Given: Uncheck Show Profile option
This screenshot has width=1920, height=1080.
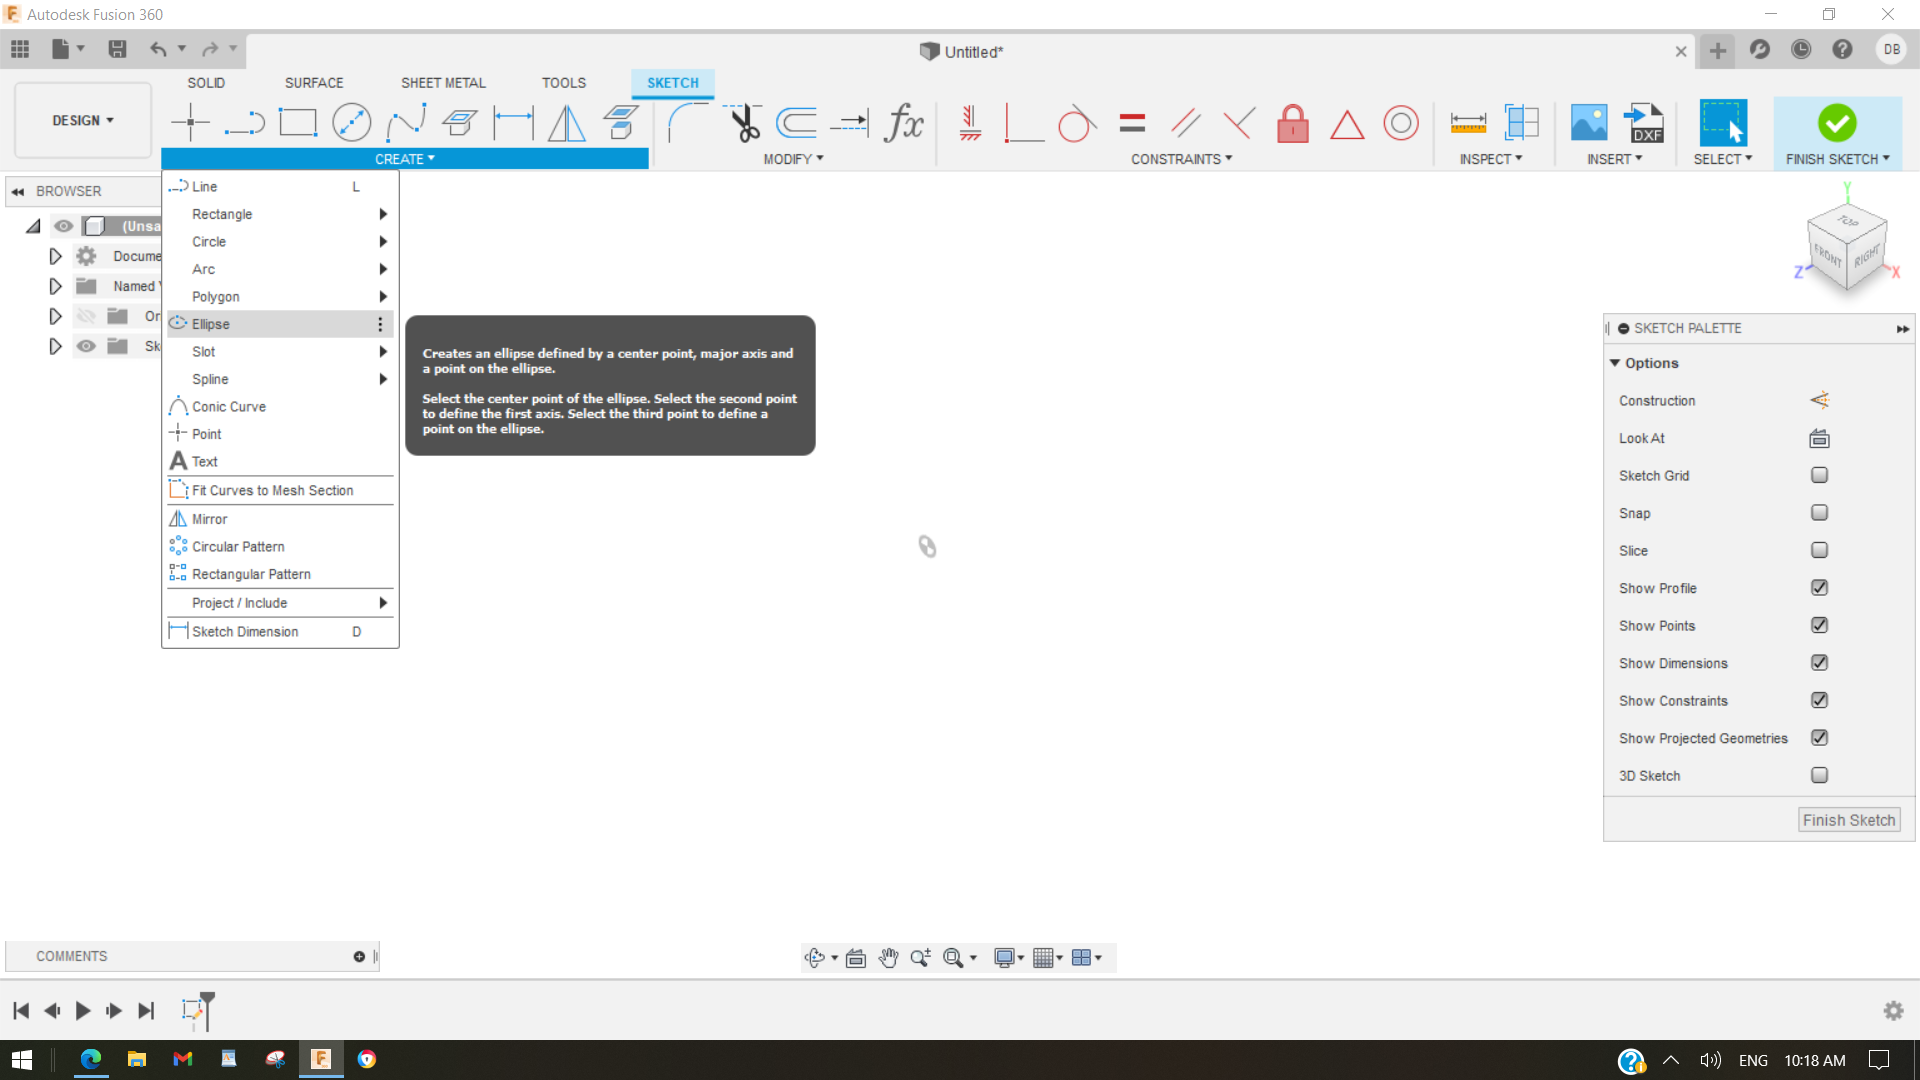Looking at the screenshot, I should click(x=1819, y=588).
